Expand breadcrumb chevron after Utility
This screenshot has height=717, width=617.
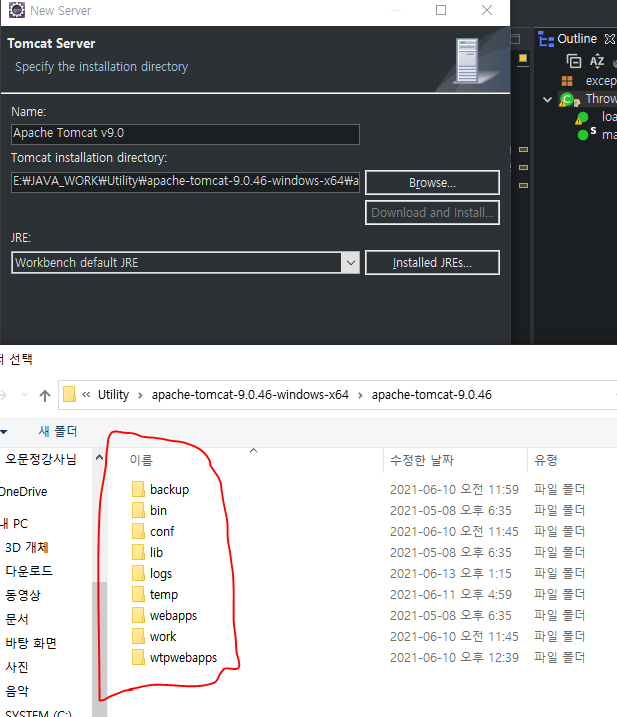tap(140, 395)
